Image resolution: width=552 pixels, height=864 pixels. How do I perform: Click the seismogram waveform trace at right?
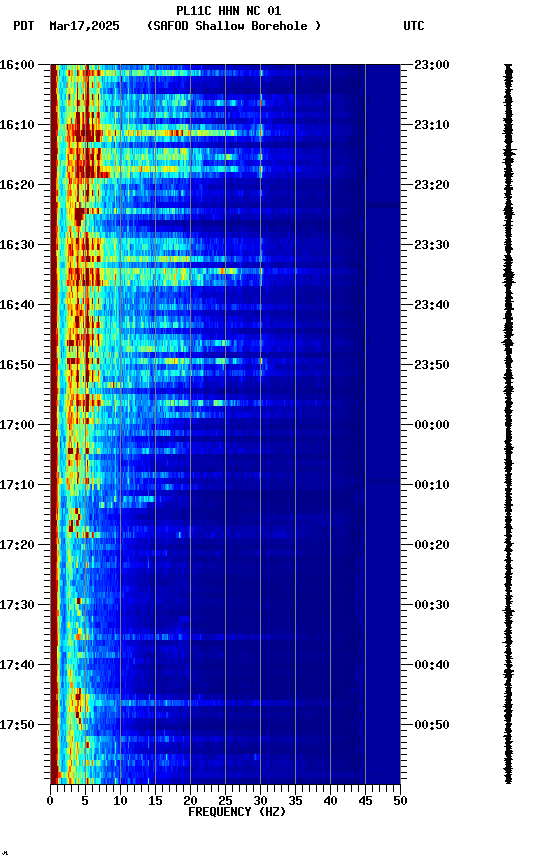pyautogui.click(x=508, y=424)
